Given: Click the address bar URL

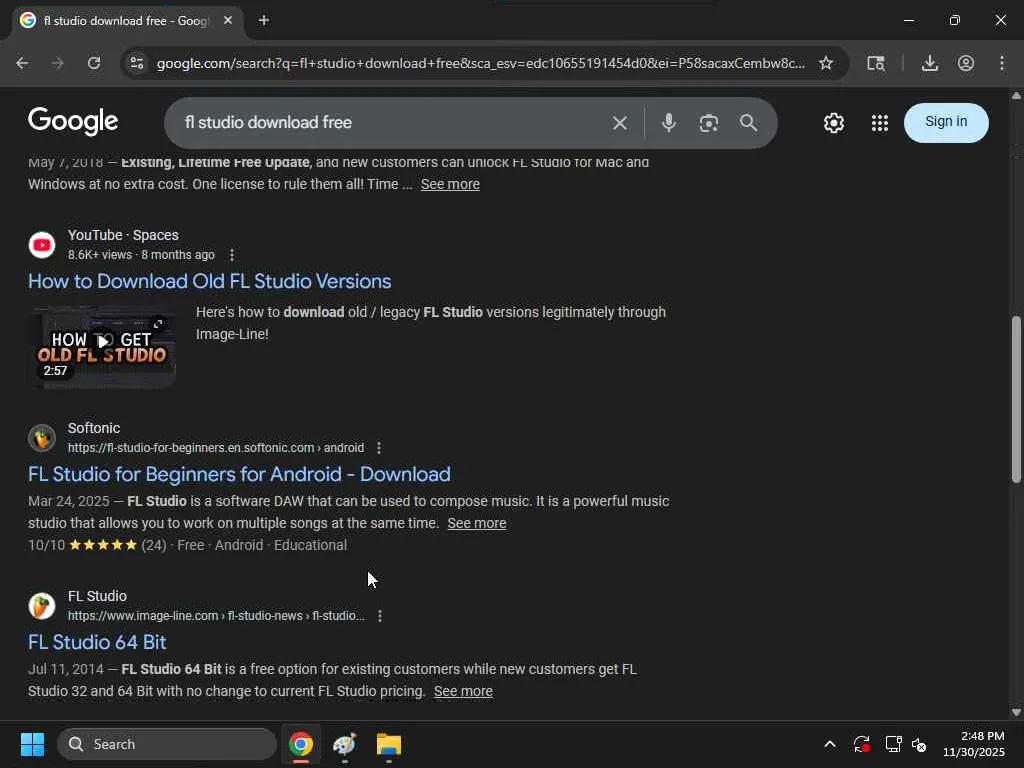Looking at the screenshot, I should click(x=481, y=63).
